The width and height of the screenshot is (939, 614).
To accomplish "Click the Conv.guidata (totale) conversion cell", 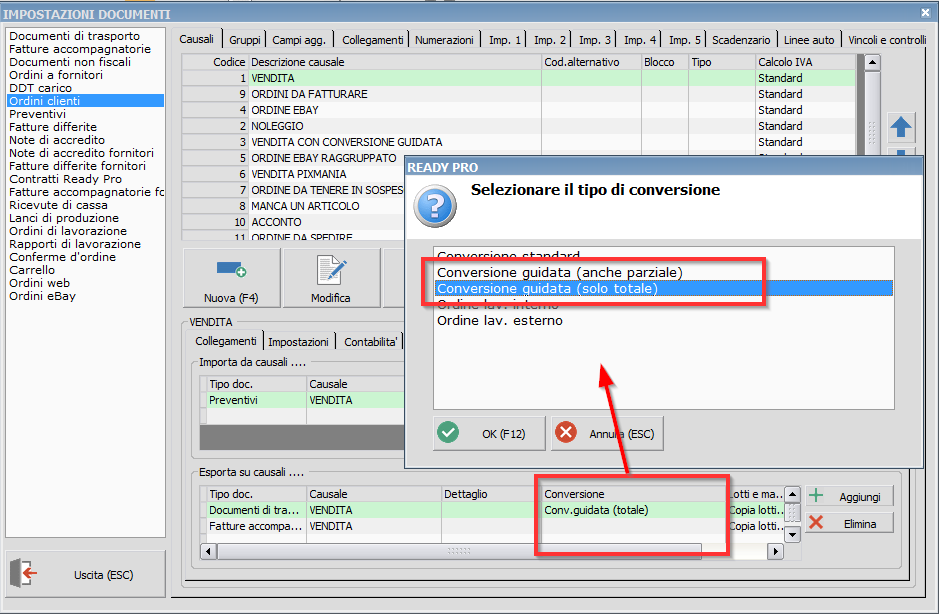I will click(634, 510).
